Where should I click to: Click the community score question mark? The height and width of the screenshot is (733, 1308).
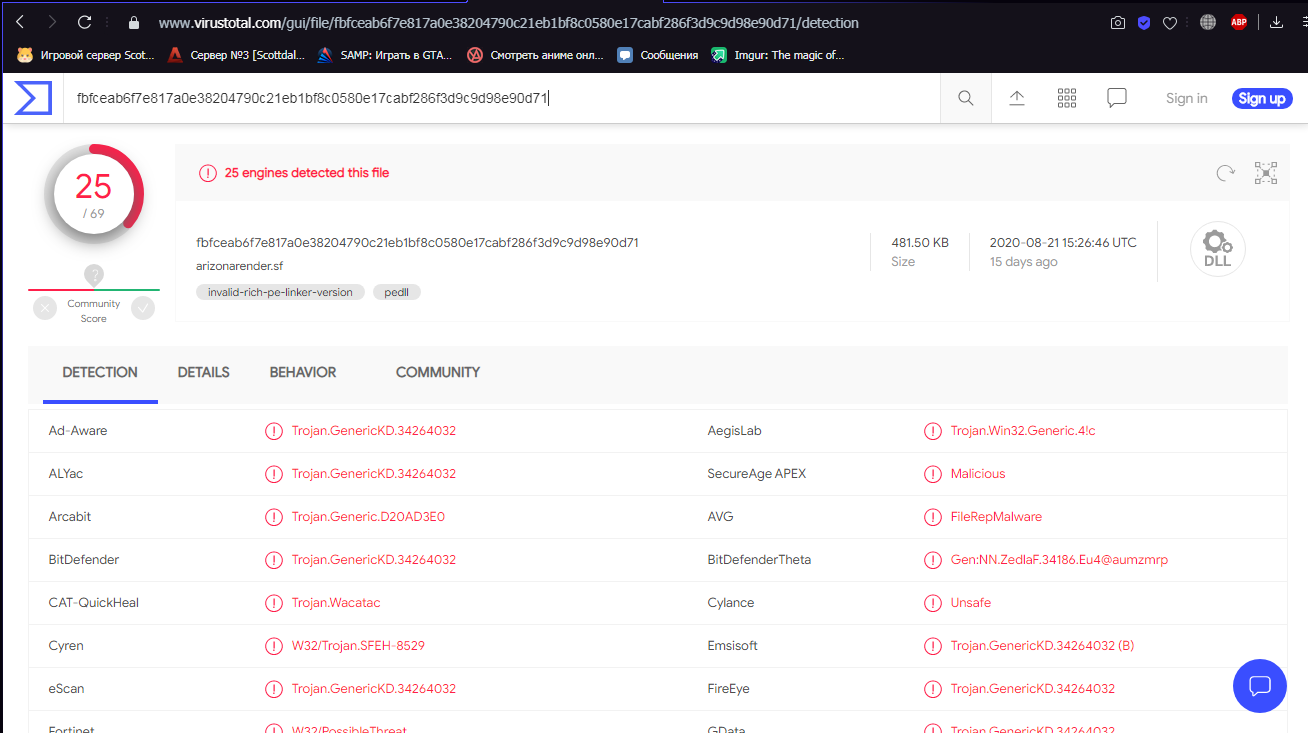coord(94,275)
